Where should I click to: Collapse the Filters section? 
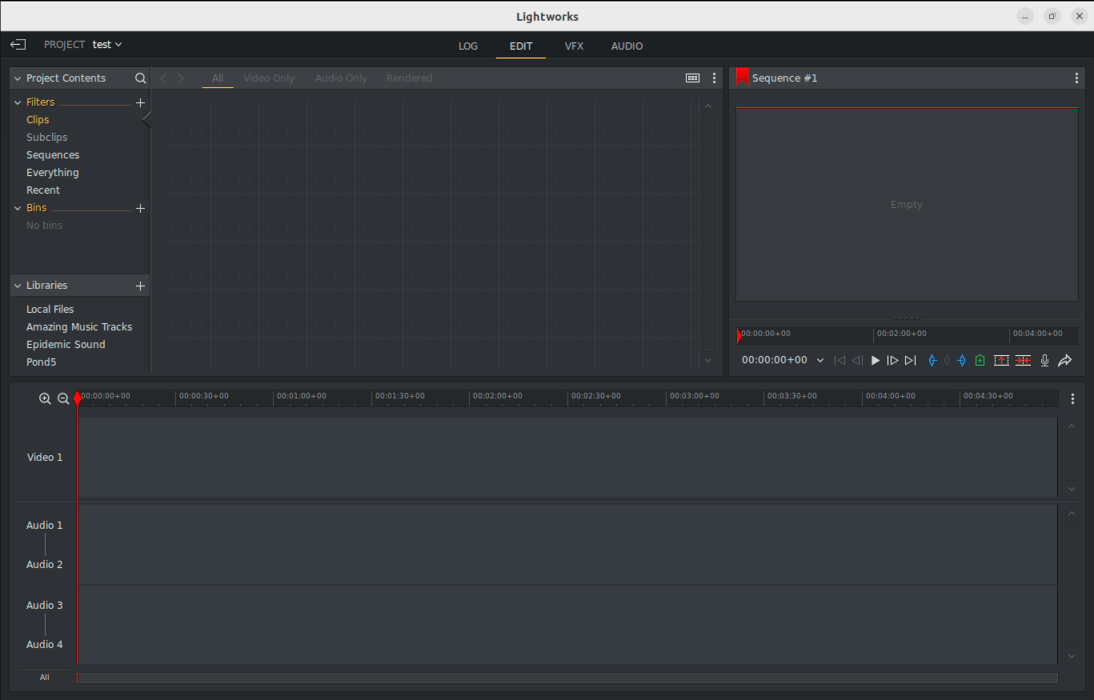[16, 101]
